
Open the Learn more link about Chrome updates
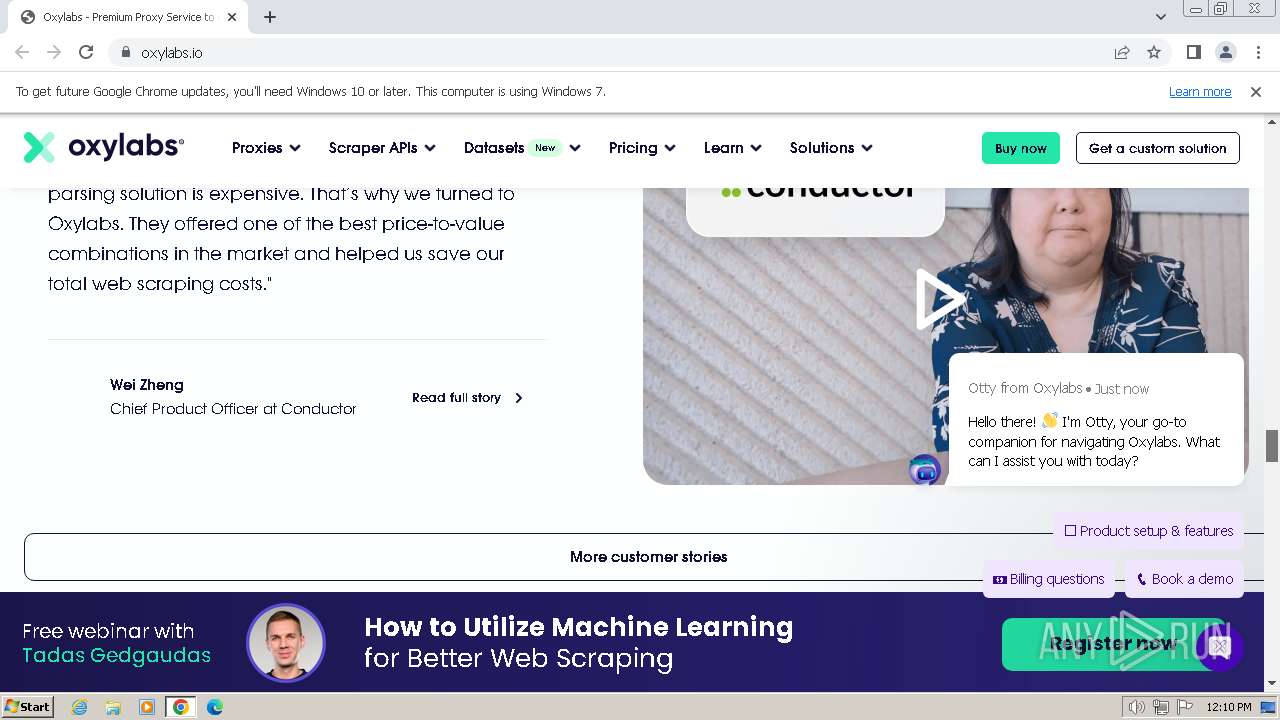click(1200, 91)
